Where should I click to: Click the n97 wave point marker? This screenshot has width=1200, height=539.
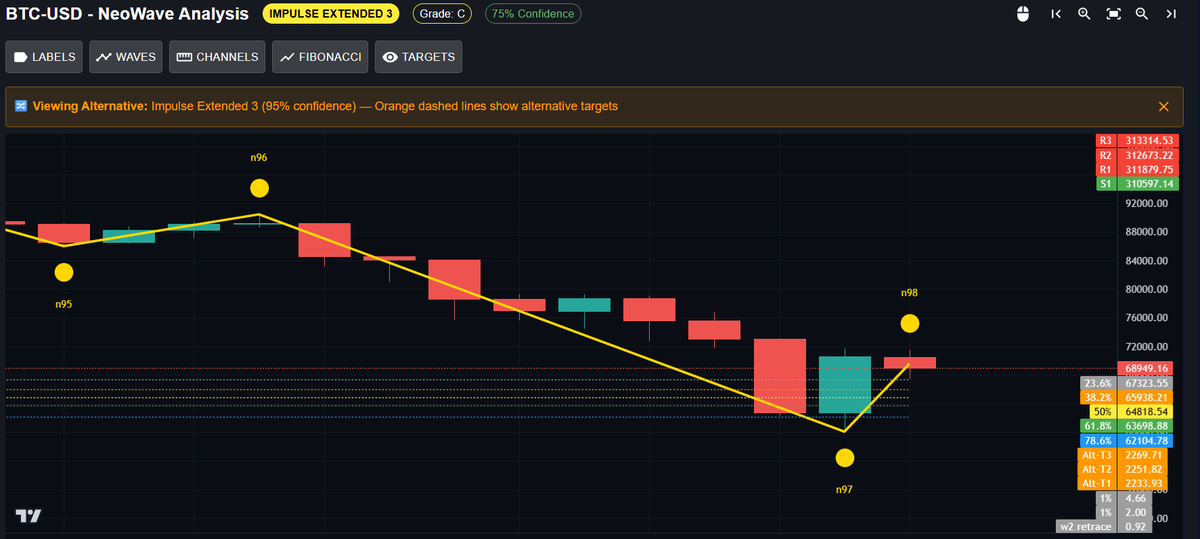point(844,458)
